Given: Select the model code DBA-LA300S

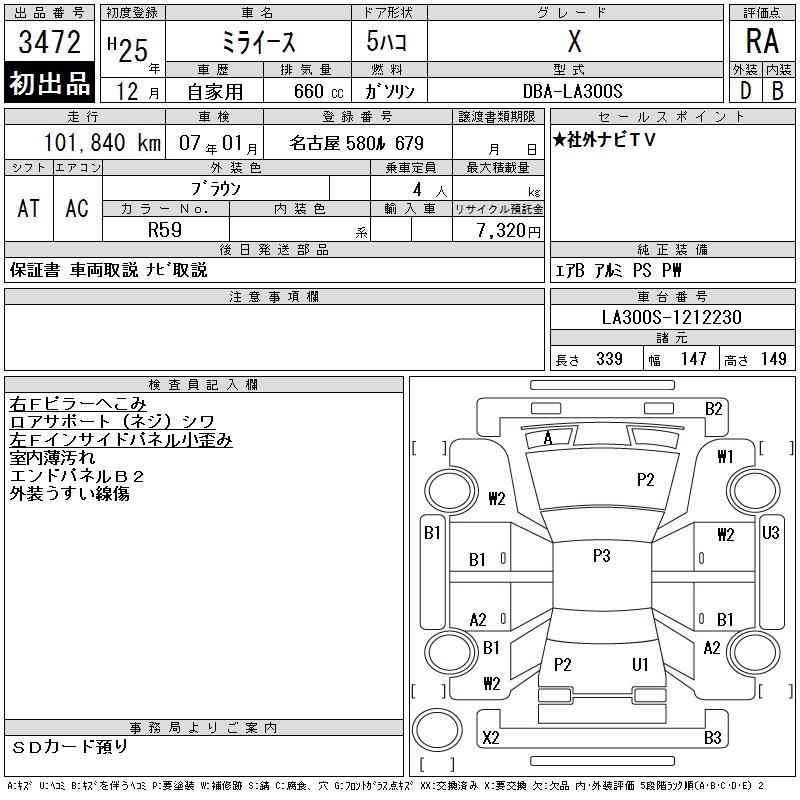Looking at the screenshot, I should (572, 91).
